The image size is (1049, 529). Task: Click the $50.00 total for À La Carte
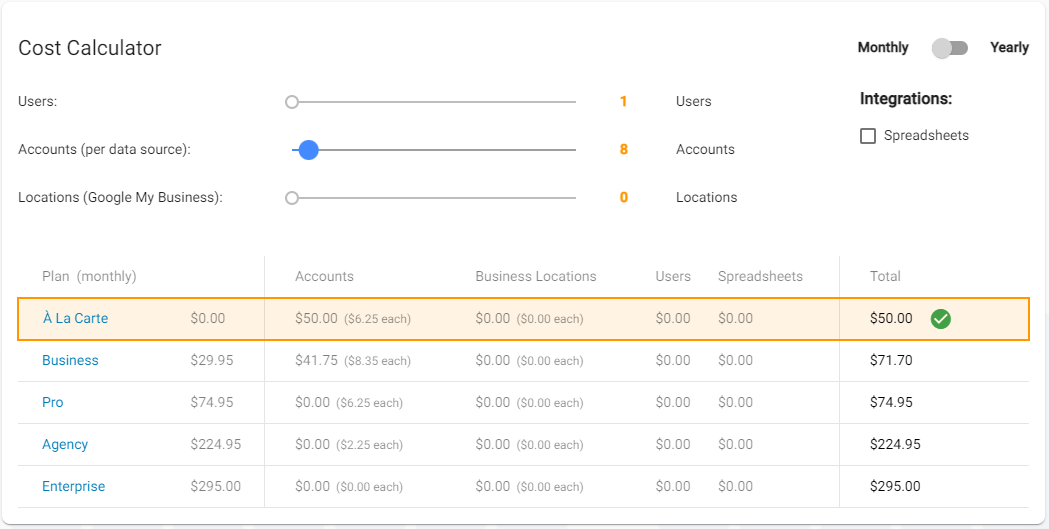[891, 319]
